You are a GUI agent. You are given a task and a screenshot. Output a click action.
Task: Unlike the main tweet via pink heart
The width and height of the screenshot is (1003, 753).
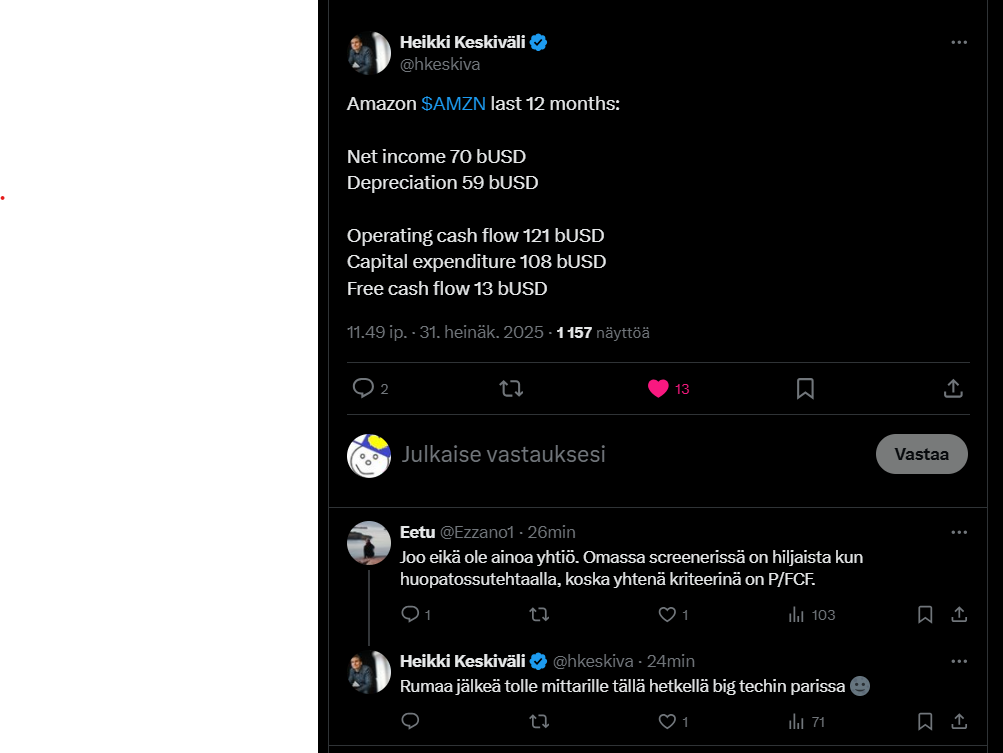(658, 388)
